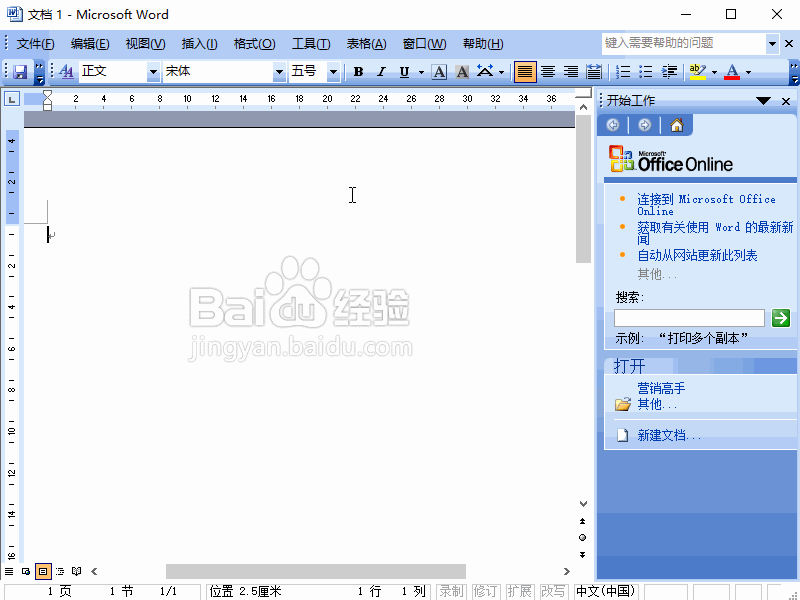Open highlight color dropdown arrow

pyautogui.click(x=714, y=72)
